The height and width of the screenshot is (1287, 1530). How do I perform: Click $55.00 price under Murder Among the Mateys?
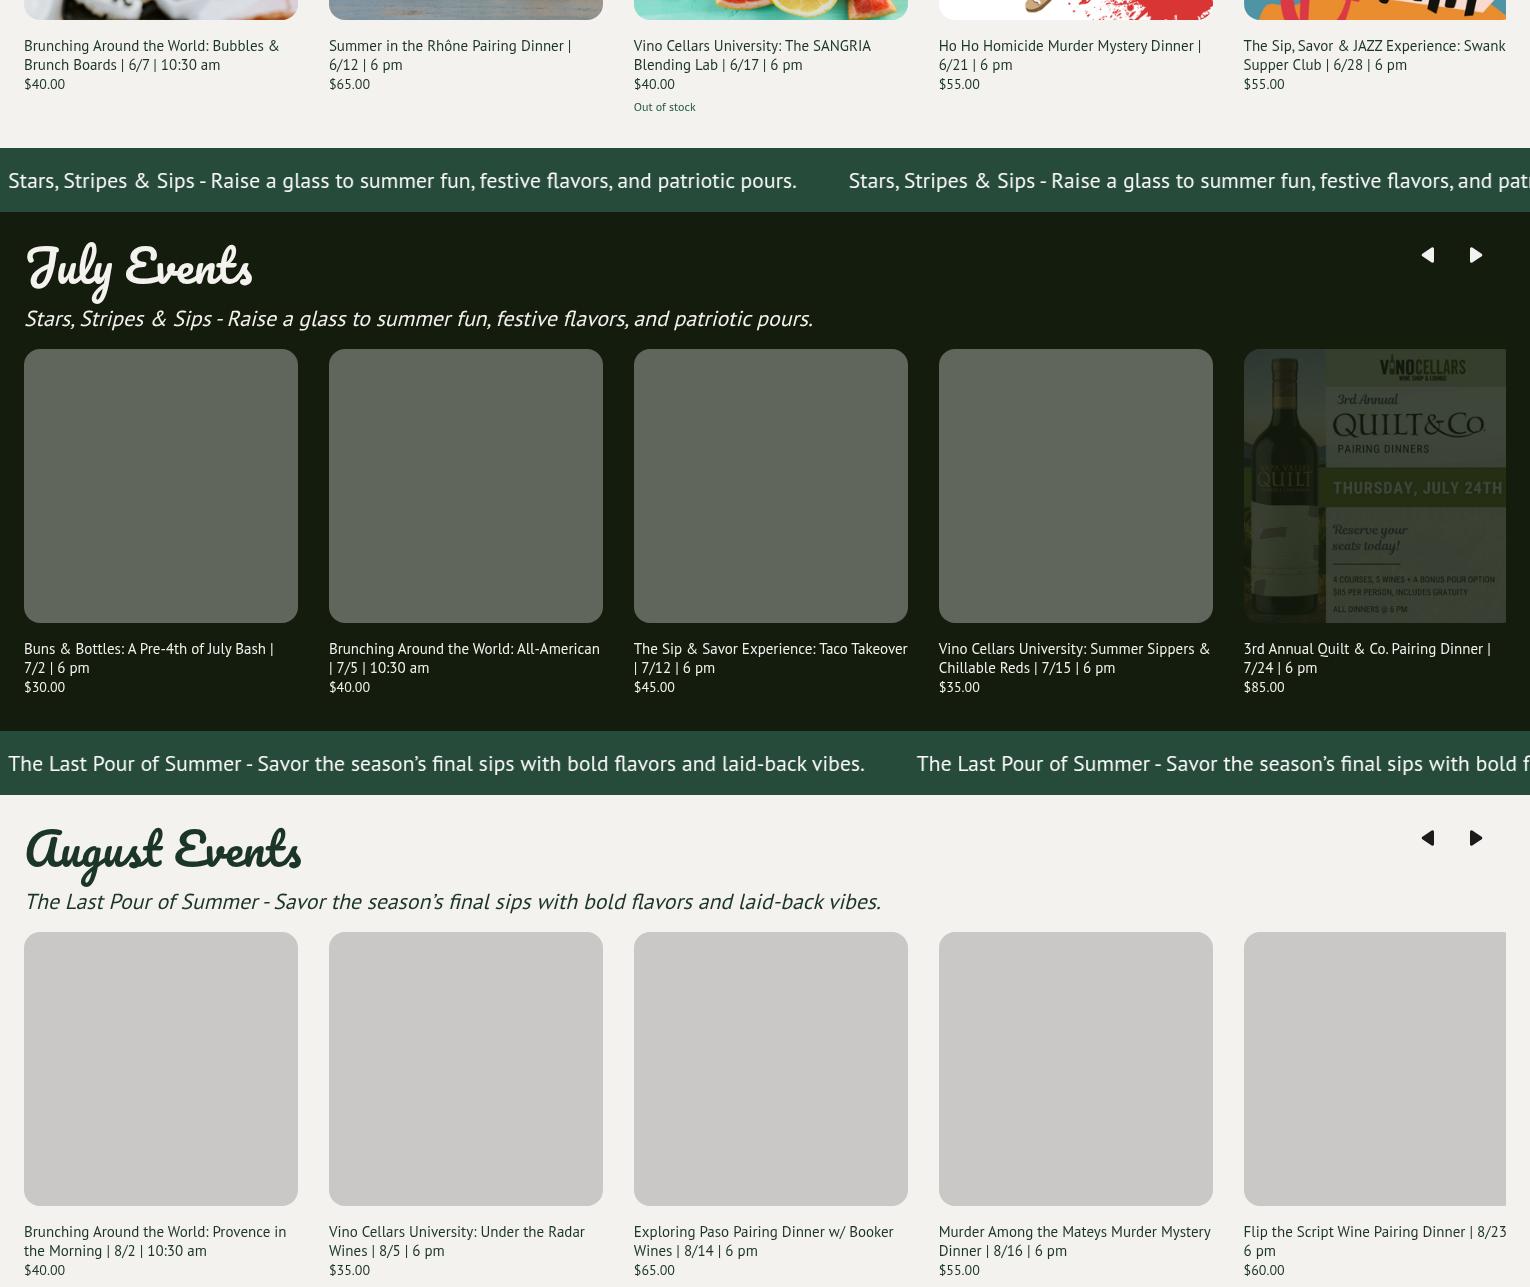[959, 1270]
